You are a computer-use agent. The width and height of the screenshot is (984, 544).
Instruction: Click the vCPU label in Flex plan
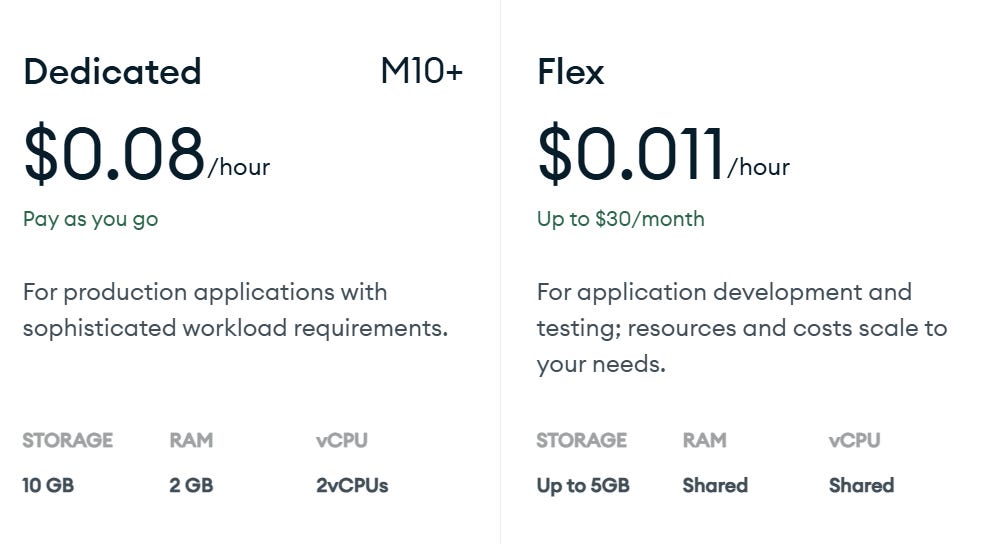[x=855, y=440]
